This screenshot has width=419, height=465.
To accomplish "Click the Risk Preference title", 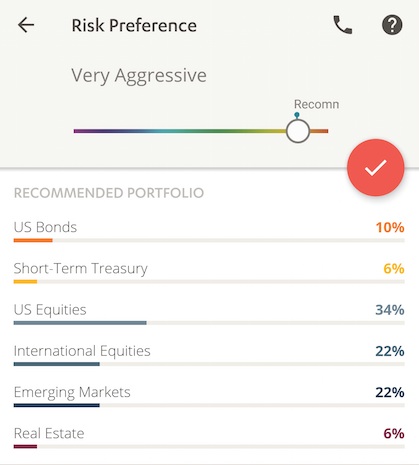I will tap(134, 25).
